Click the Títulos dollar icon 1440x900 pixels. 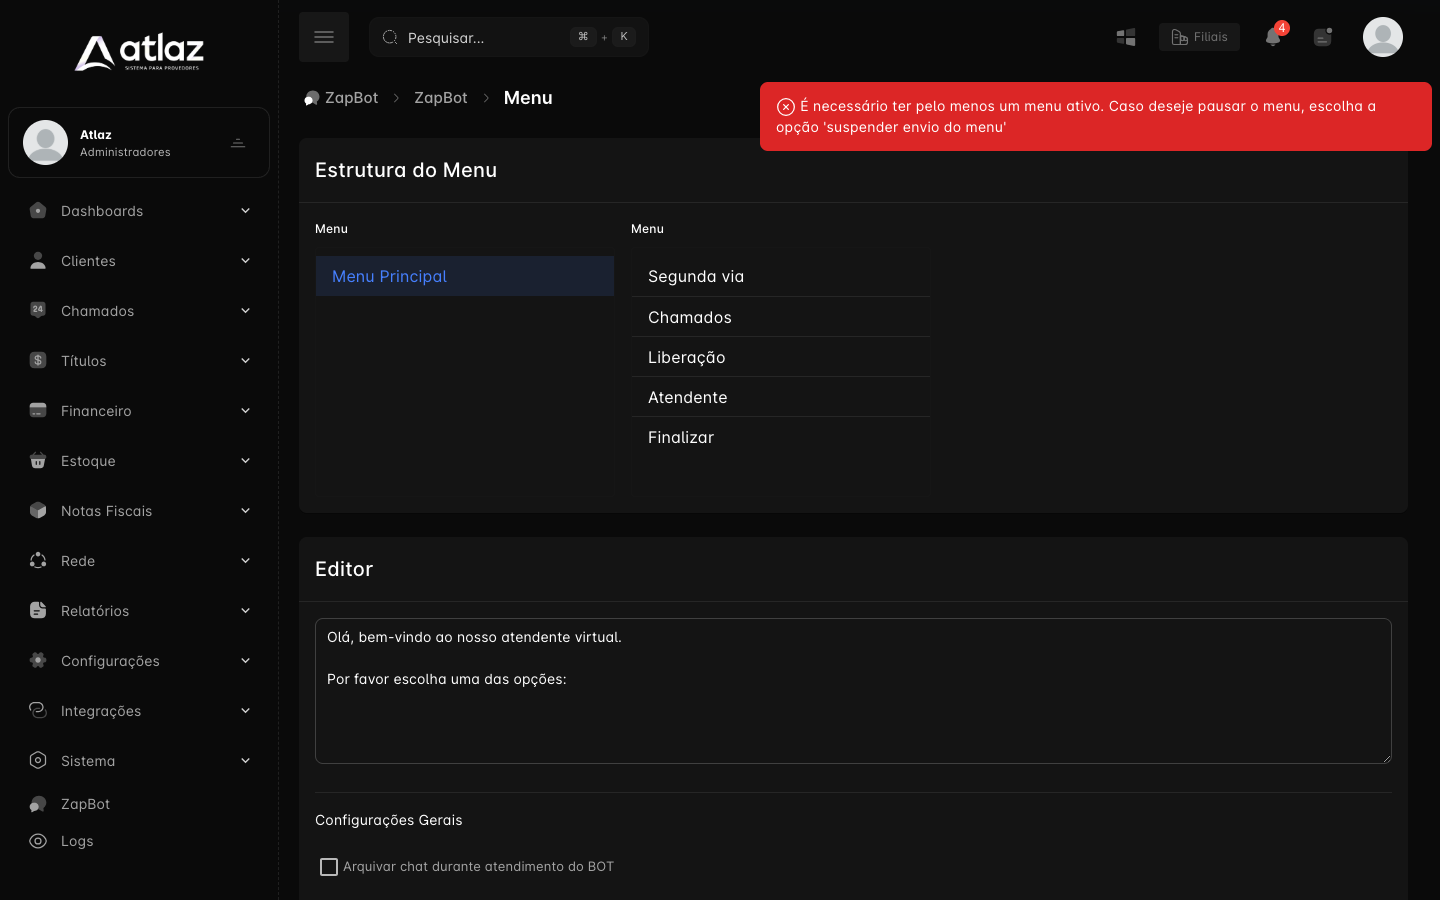pyautogui.click(x=38, y=360)
